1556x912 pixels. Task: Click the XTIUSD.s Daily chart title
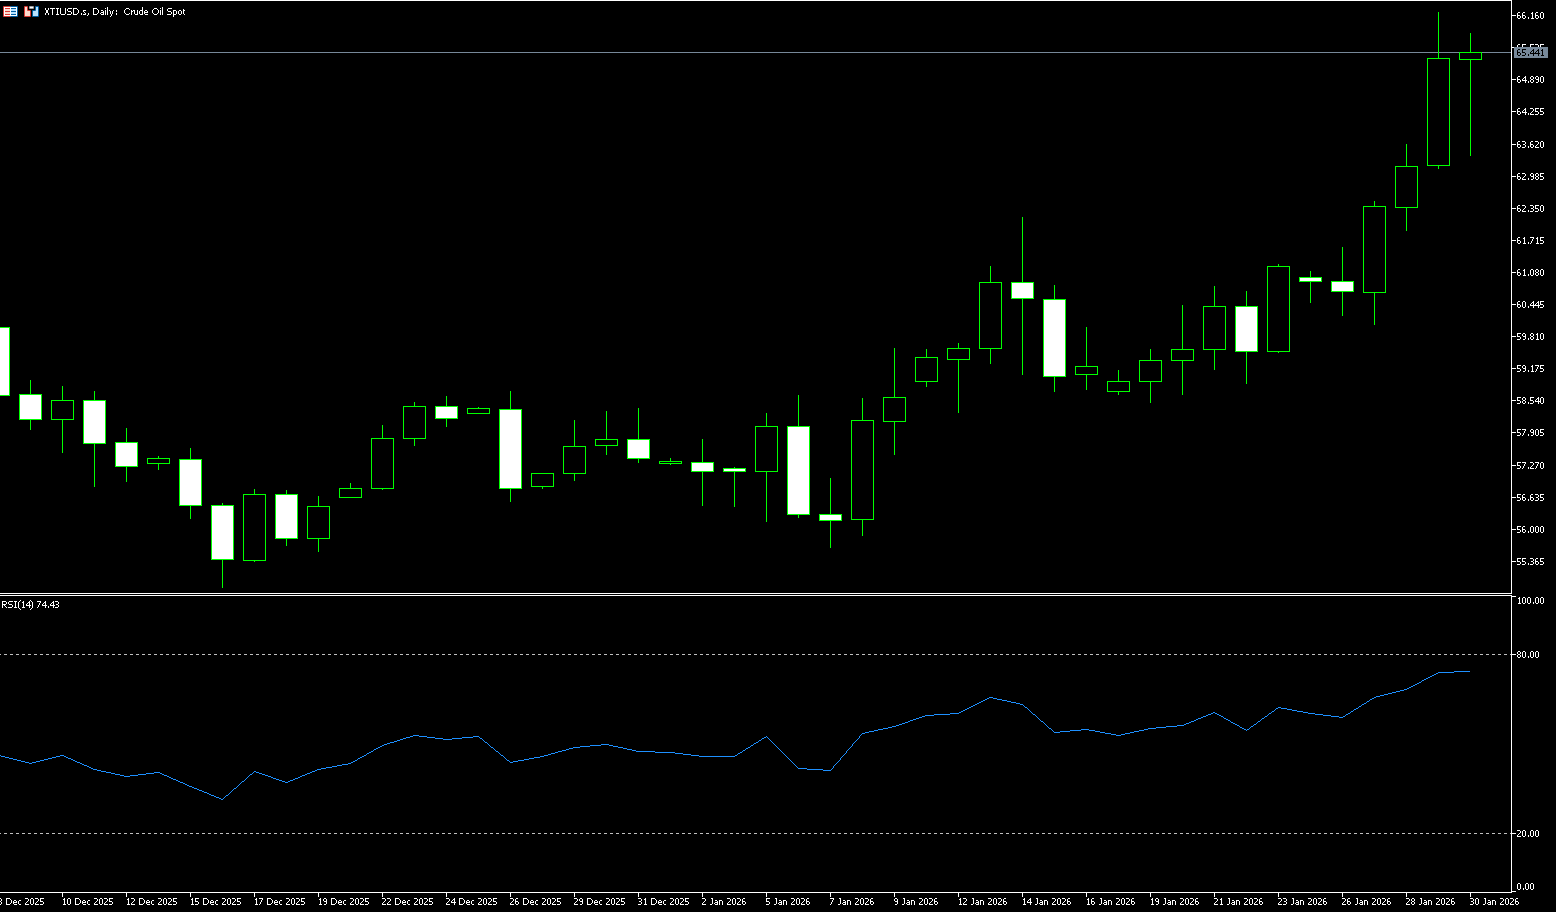[x=115, y=12]
